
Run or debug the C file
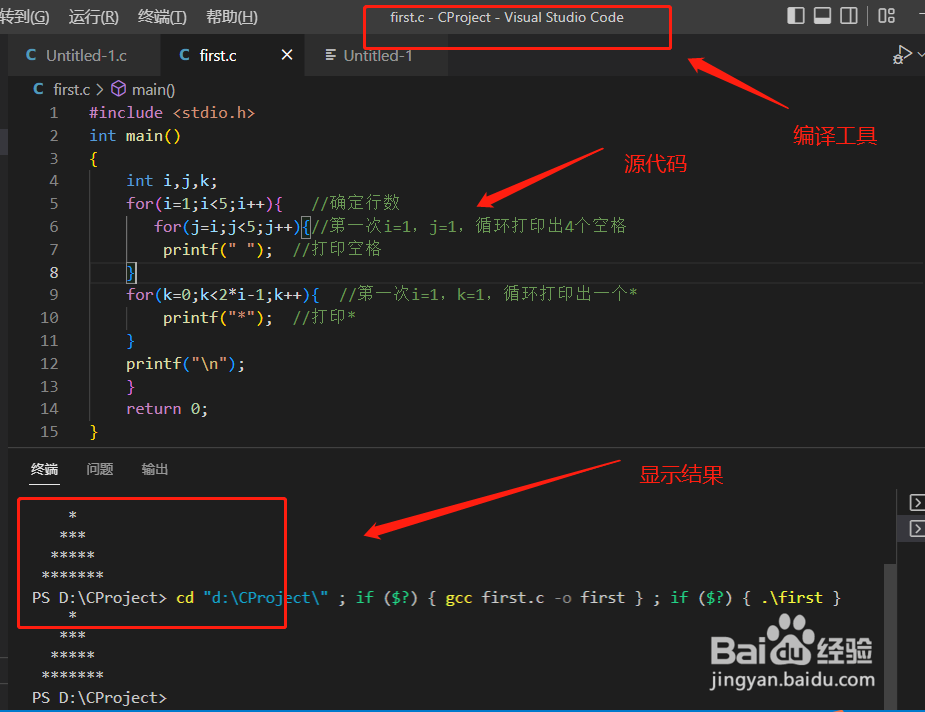901,55
